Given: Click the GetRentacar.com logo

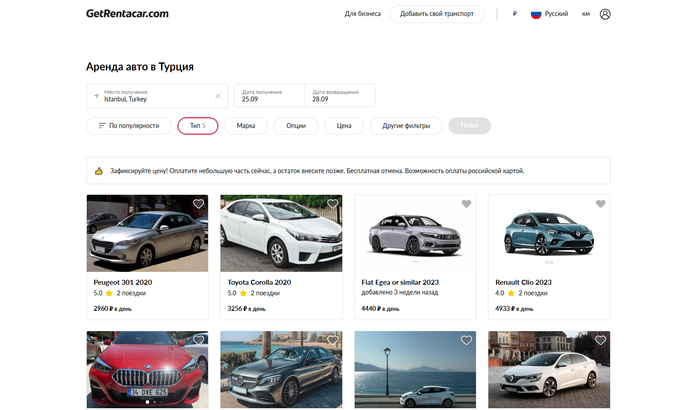Looking at the screenshot, I should (x=127, y=14).
